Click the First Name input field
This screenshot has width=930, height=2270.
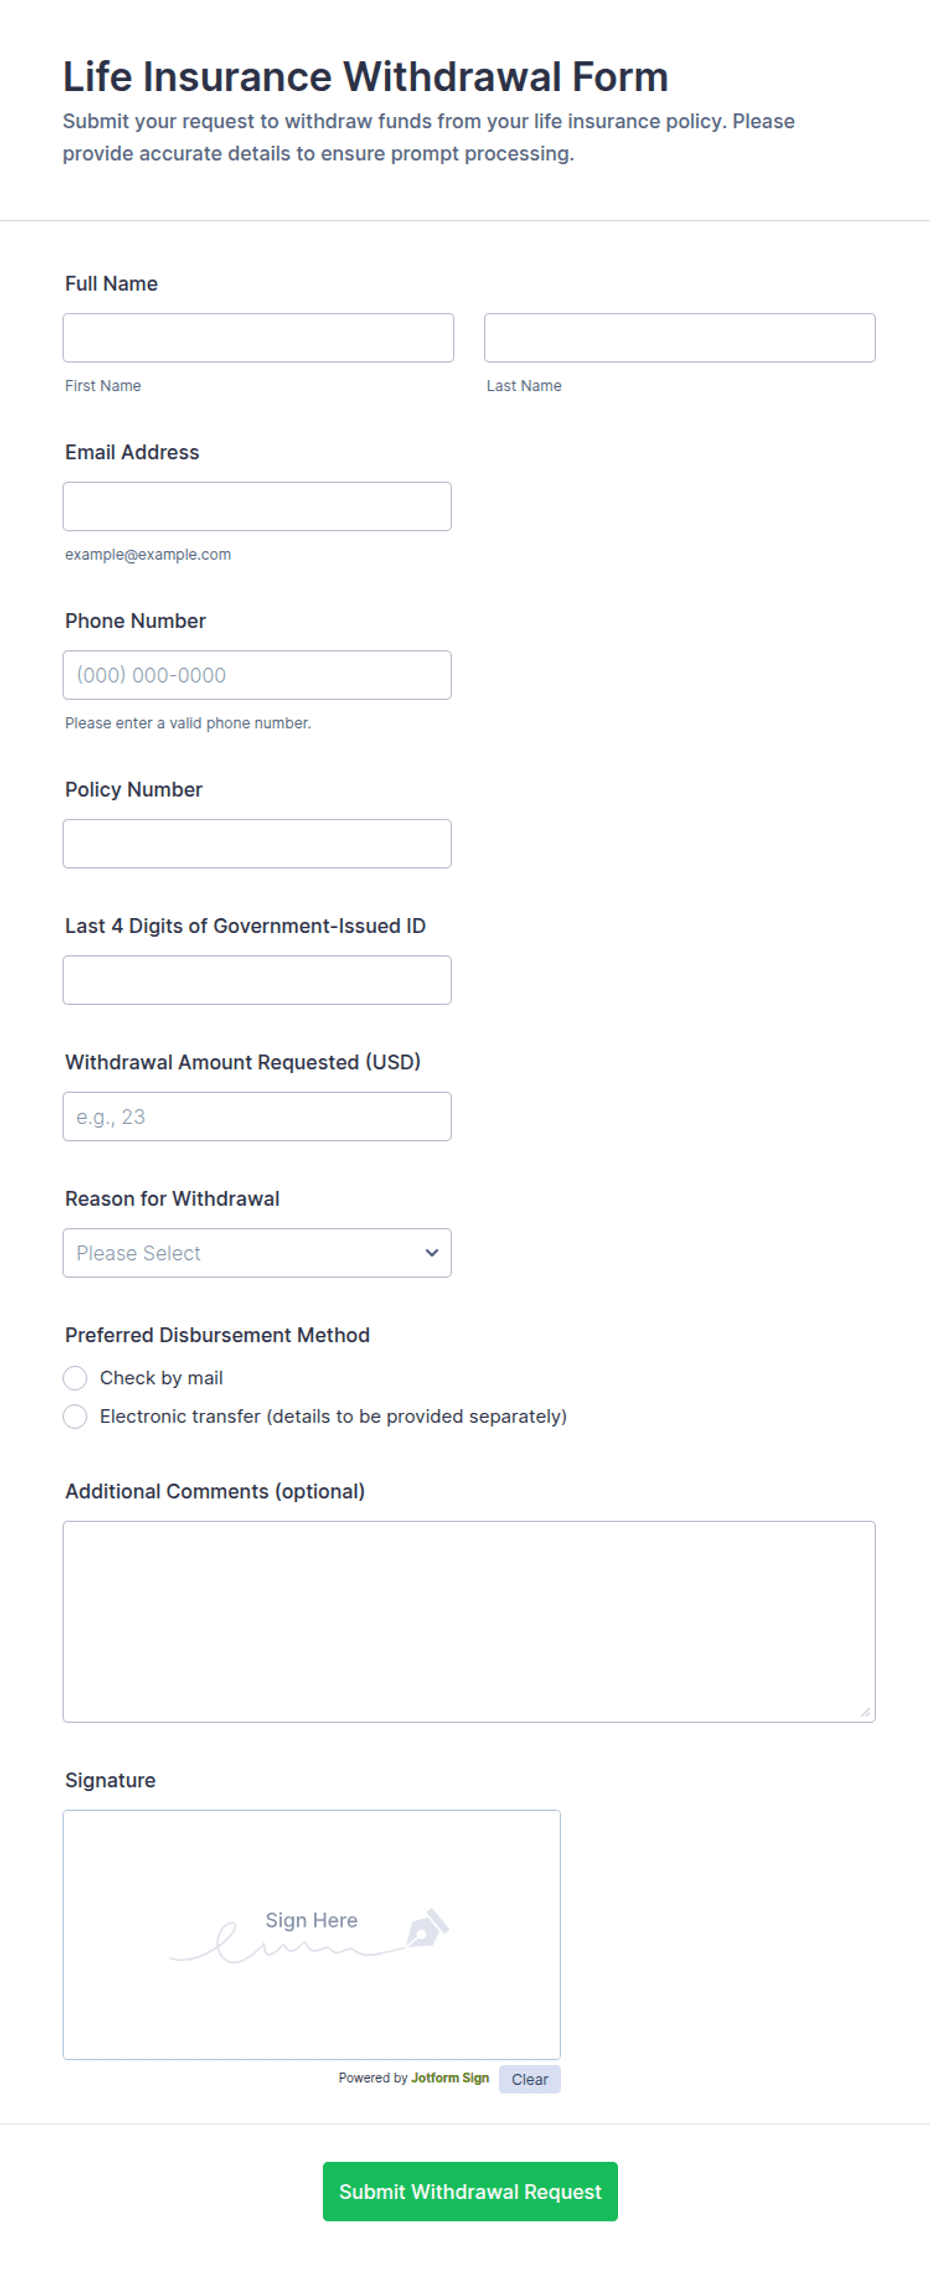[x=258, y=338]
